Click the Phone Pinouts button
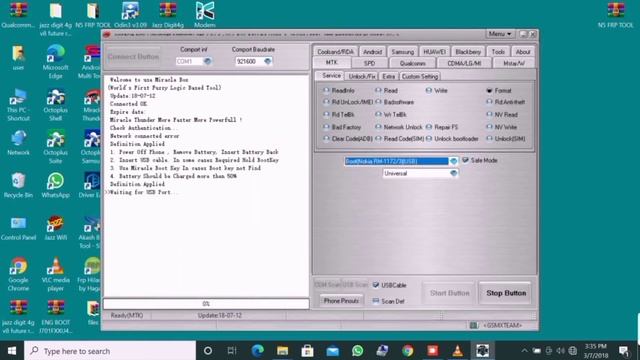This screenshot has width=640, height=360. click(x=341, y=301)
